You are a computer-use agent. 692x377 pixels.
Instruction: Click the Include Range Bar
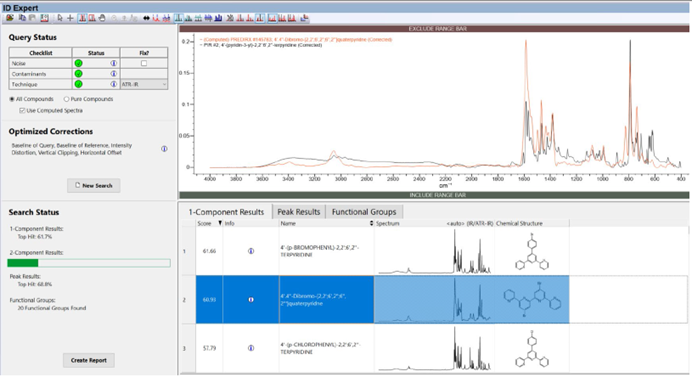(434, 195)
